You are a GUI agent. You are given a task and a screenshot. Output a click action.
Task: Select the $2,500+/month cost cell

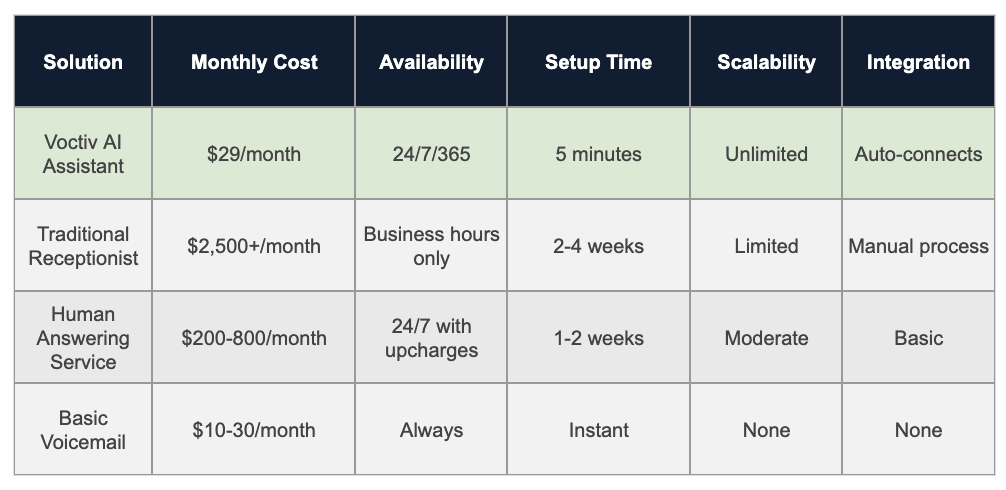click(254, 246)
